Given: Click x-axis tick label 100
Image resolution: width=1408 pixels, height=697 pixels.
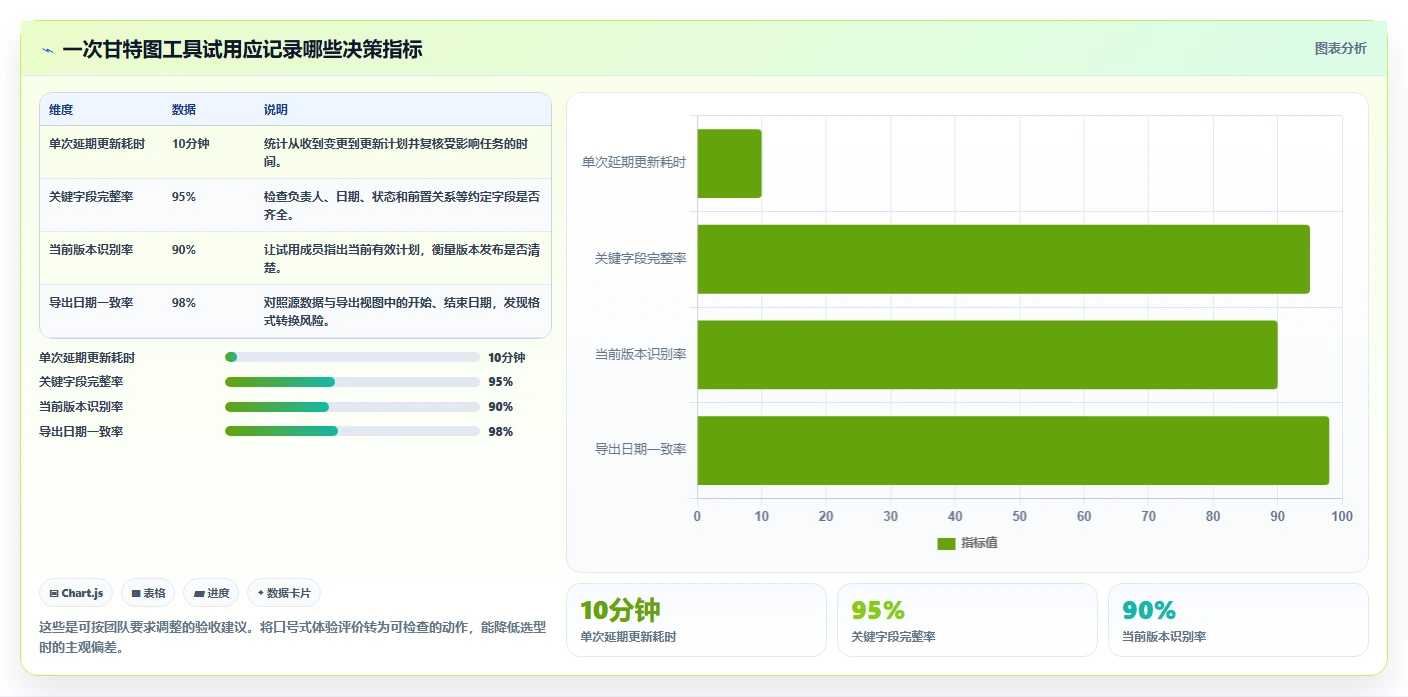Looking at the screenshot, I should [1342, 516].
